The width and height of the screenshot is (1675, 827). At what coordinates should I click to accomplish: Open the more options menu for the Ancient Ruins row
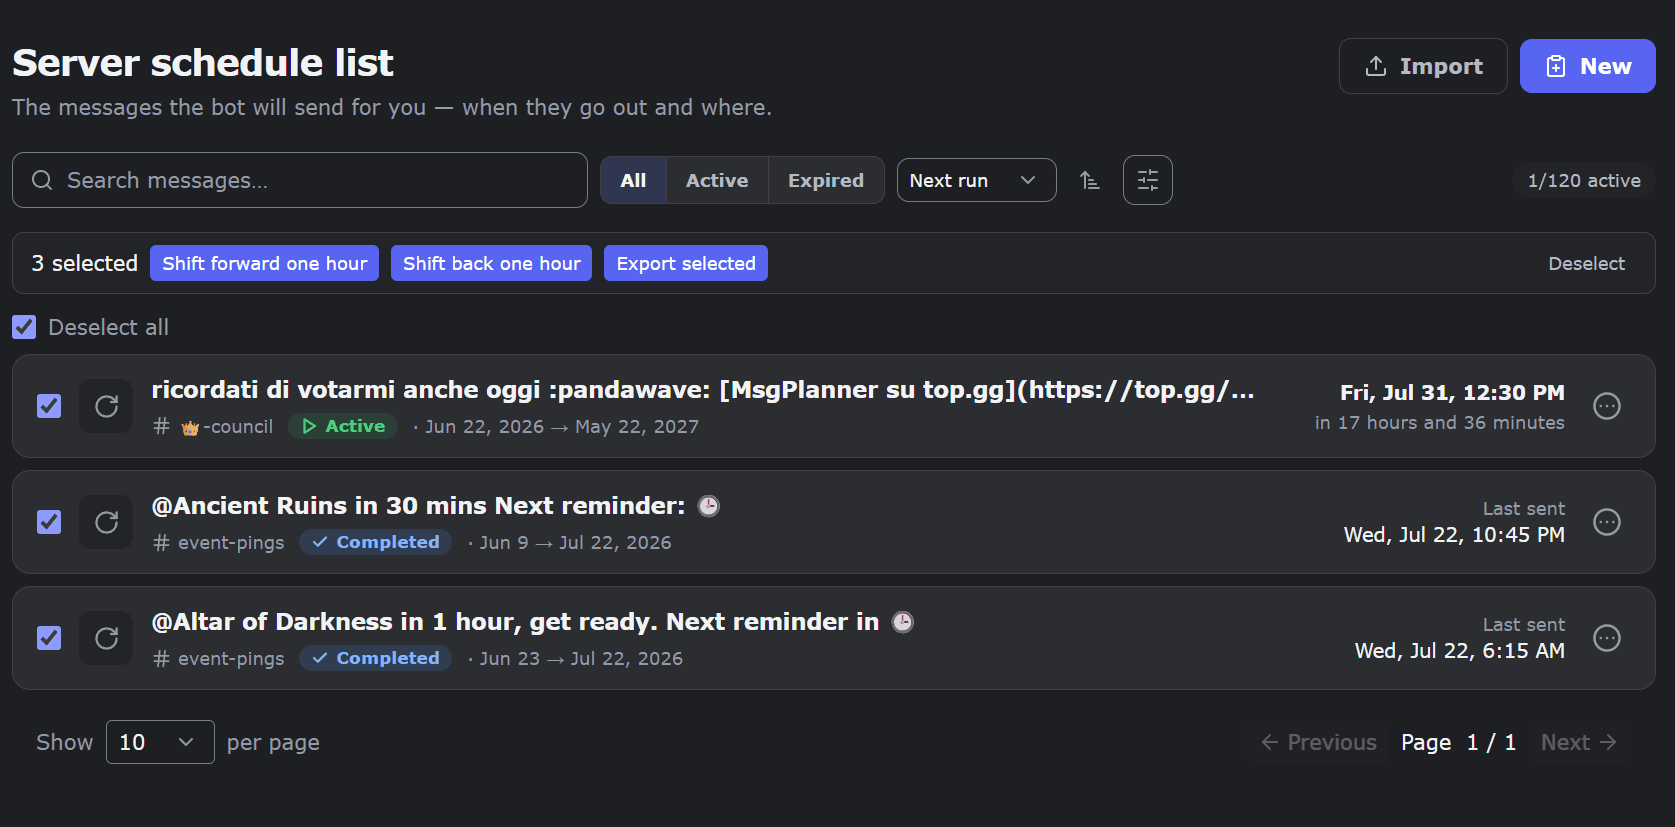[1606, 522]
